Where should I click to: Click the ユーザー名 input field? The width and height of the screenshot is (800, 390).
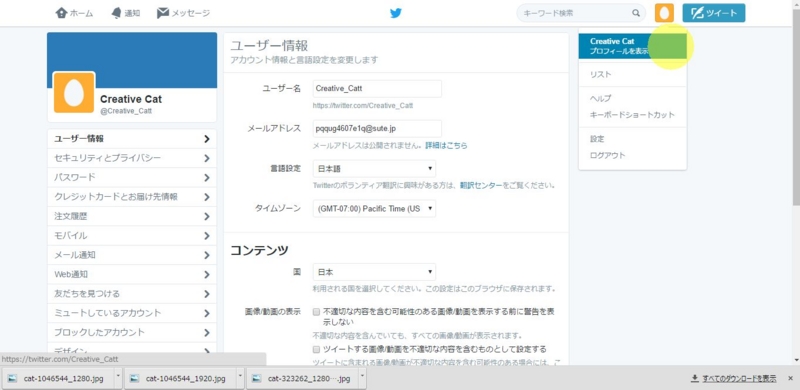(377, 88)
